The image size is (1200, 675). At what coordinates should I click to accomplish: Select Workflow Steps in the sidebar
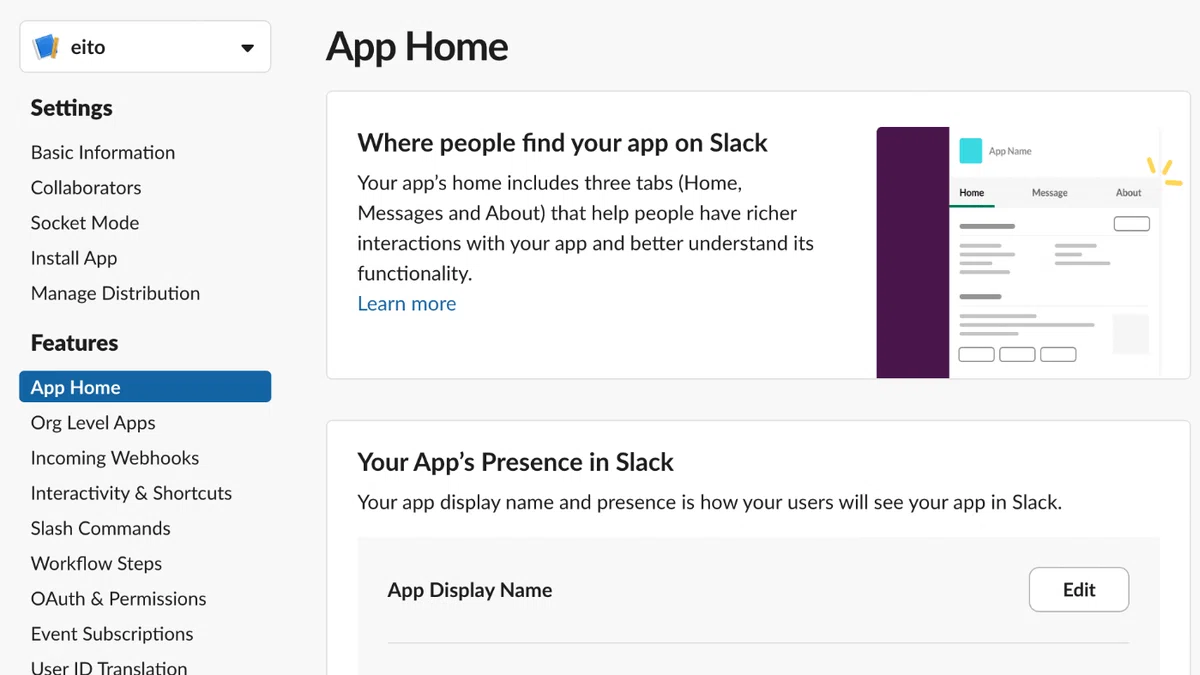click(x=96, y=563)
